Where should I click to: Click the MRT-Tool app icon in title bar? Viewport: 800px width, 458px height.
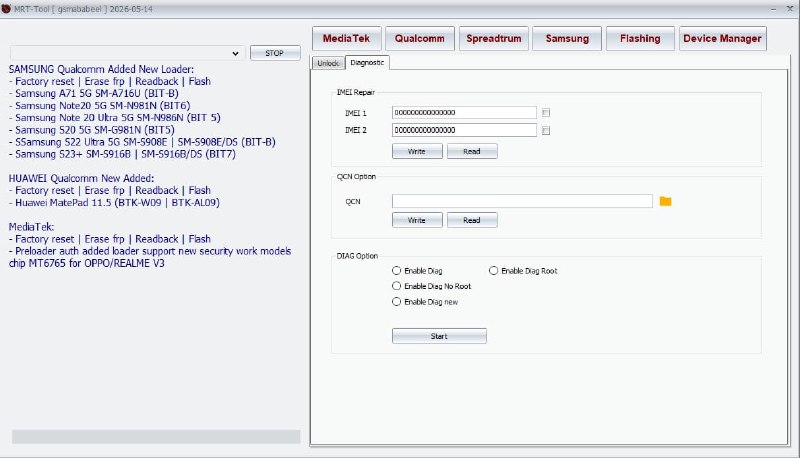pyautogui.click(x=6, y=9)
